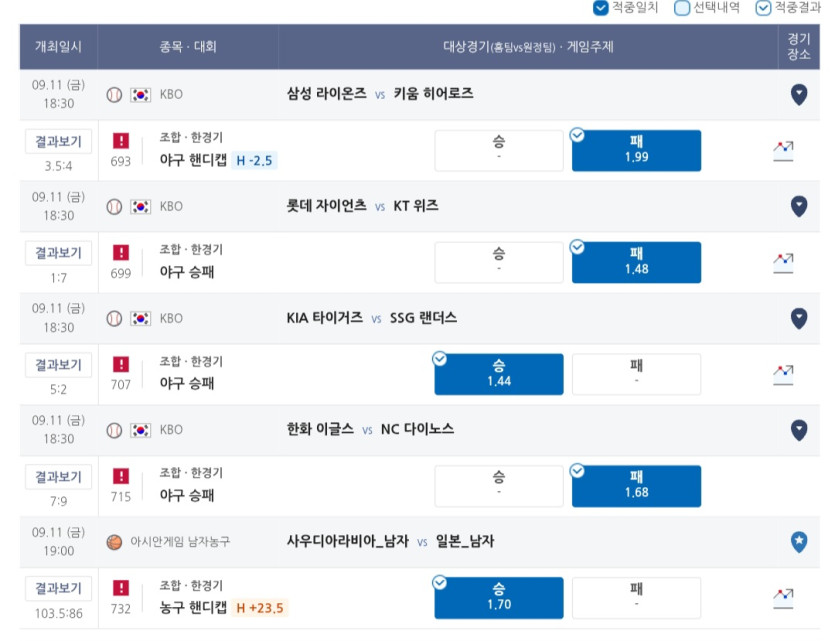835x641 pixels.
Task: Select empty 승 option for 한화 이글스 game
Action: [x=499, y=486]
